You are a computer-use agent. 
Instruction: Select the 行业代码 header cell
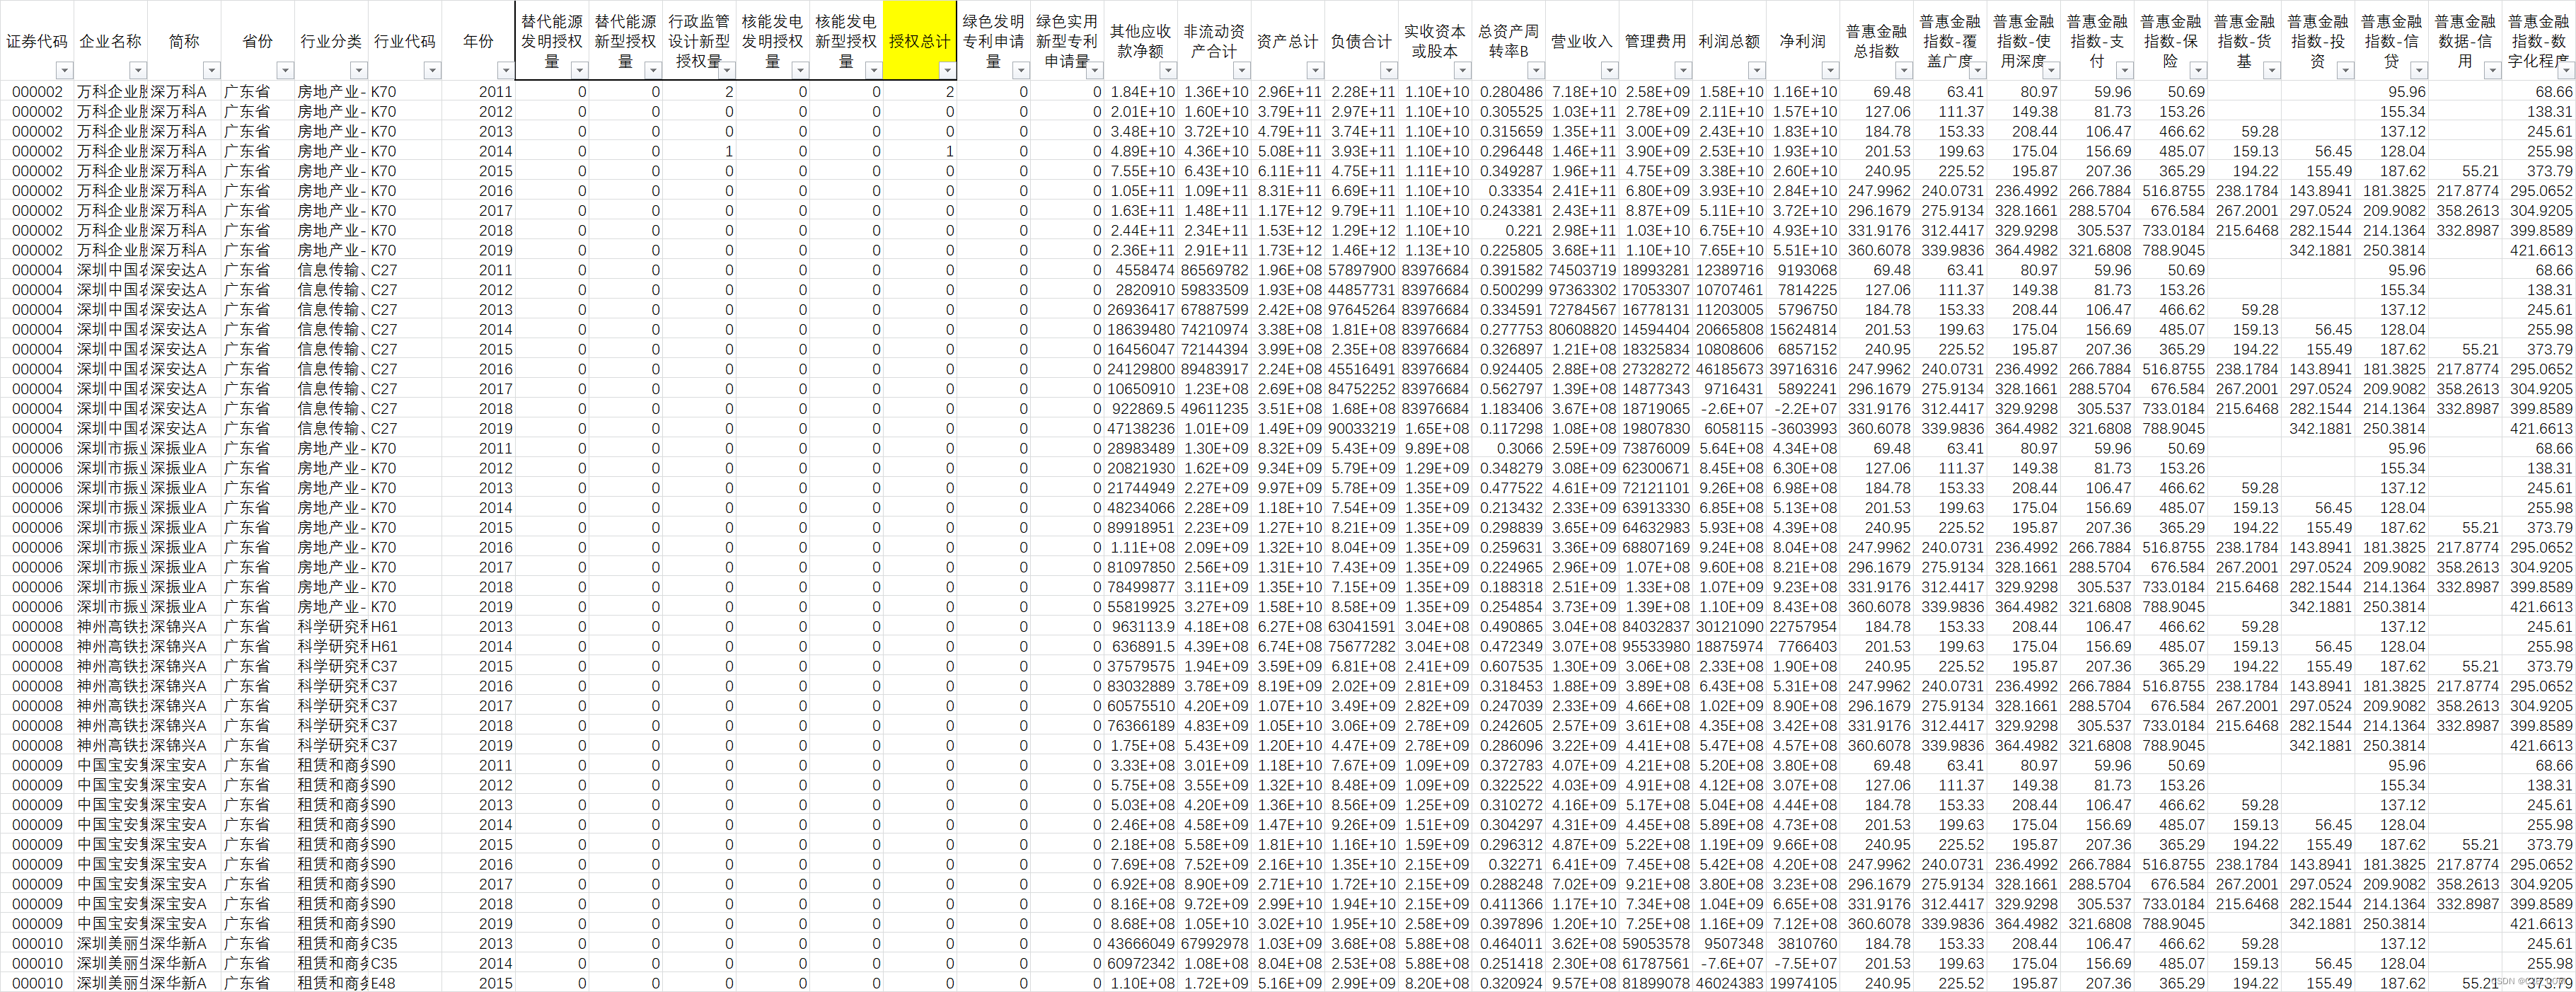point(404,40)
